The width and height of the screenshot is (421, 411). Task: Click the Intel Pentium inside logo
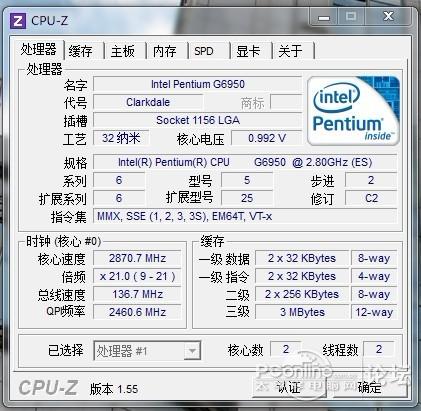[353, 111]
